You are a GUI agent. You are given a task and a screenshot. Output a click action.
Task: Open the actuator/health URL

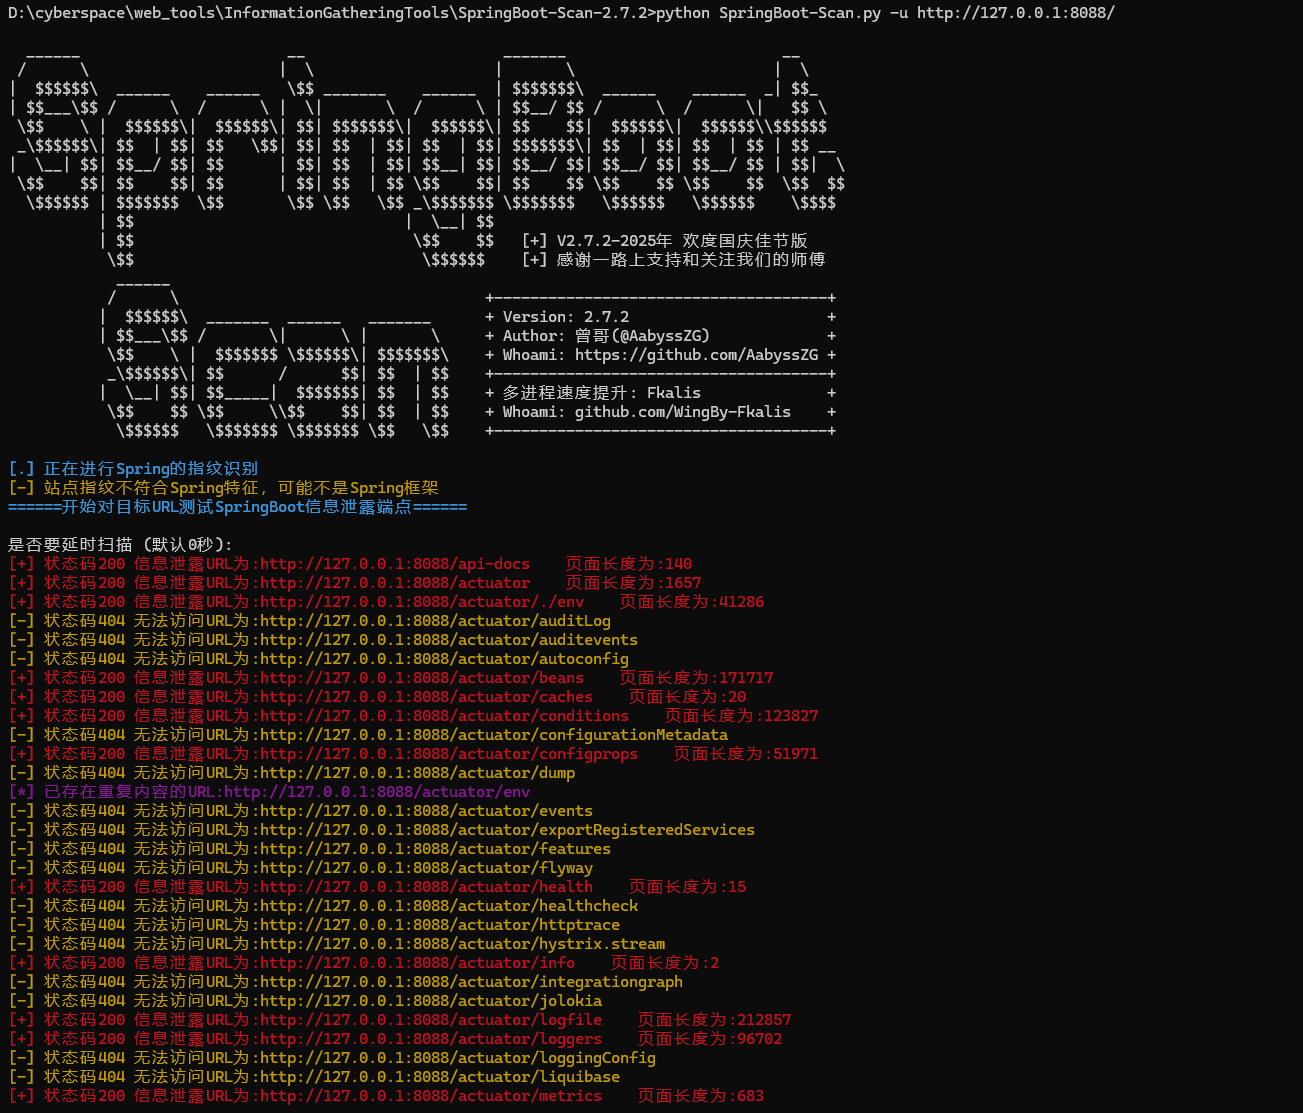pos(426,887)
